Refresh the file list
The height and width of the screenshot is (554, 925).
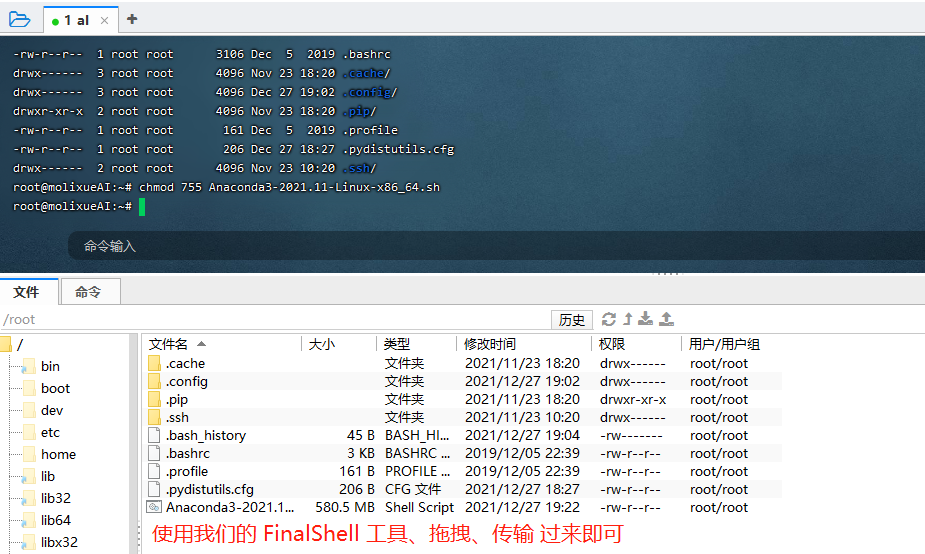[x=609, y=319]
